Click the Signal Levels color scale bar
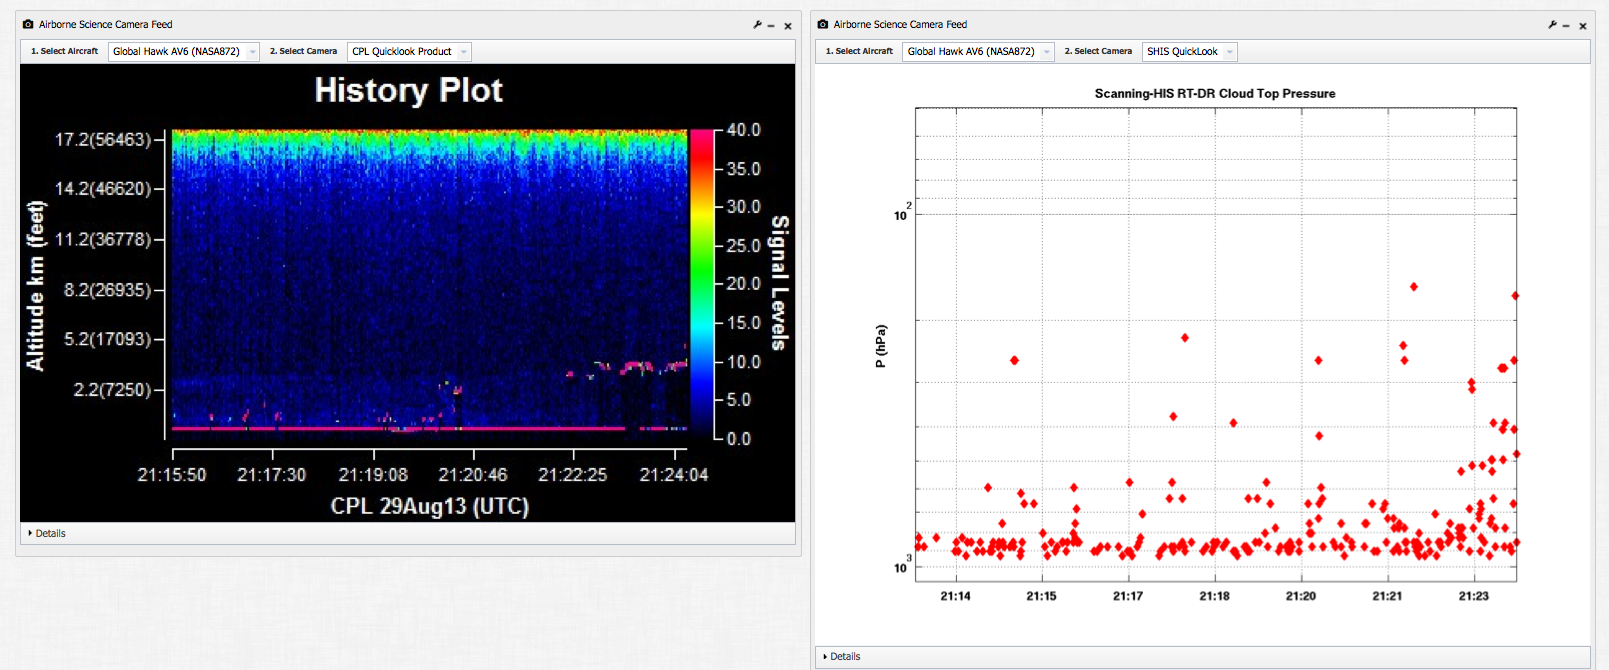 702,283
